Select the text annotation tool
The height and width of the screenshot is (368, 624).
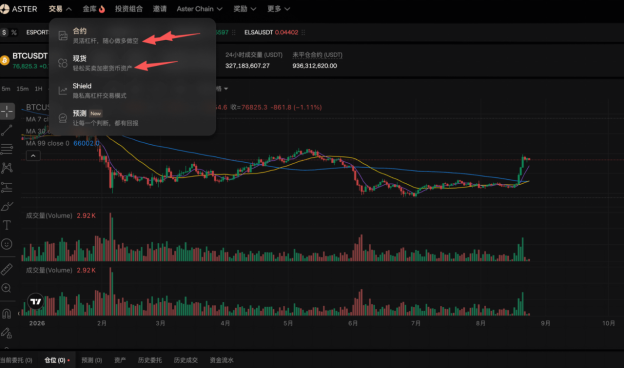pos(7,225)
